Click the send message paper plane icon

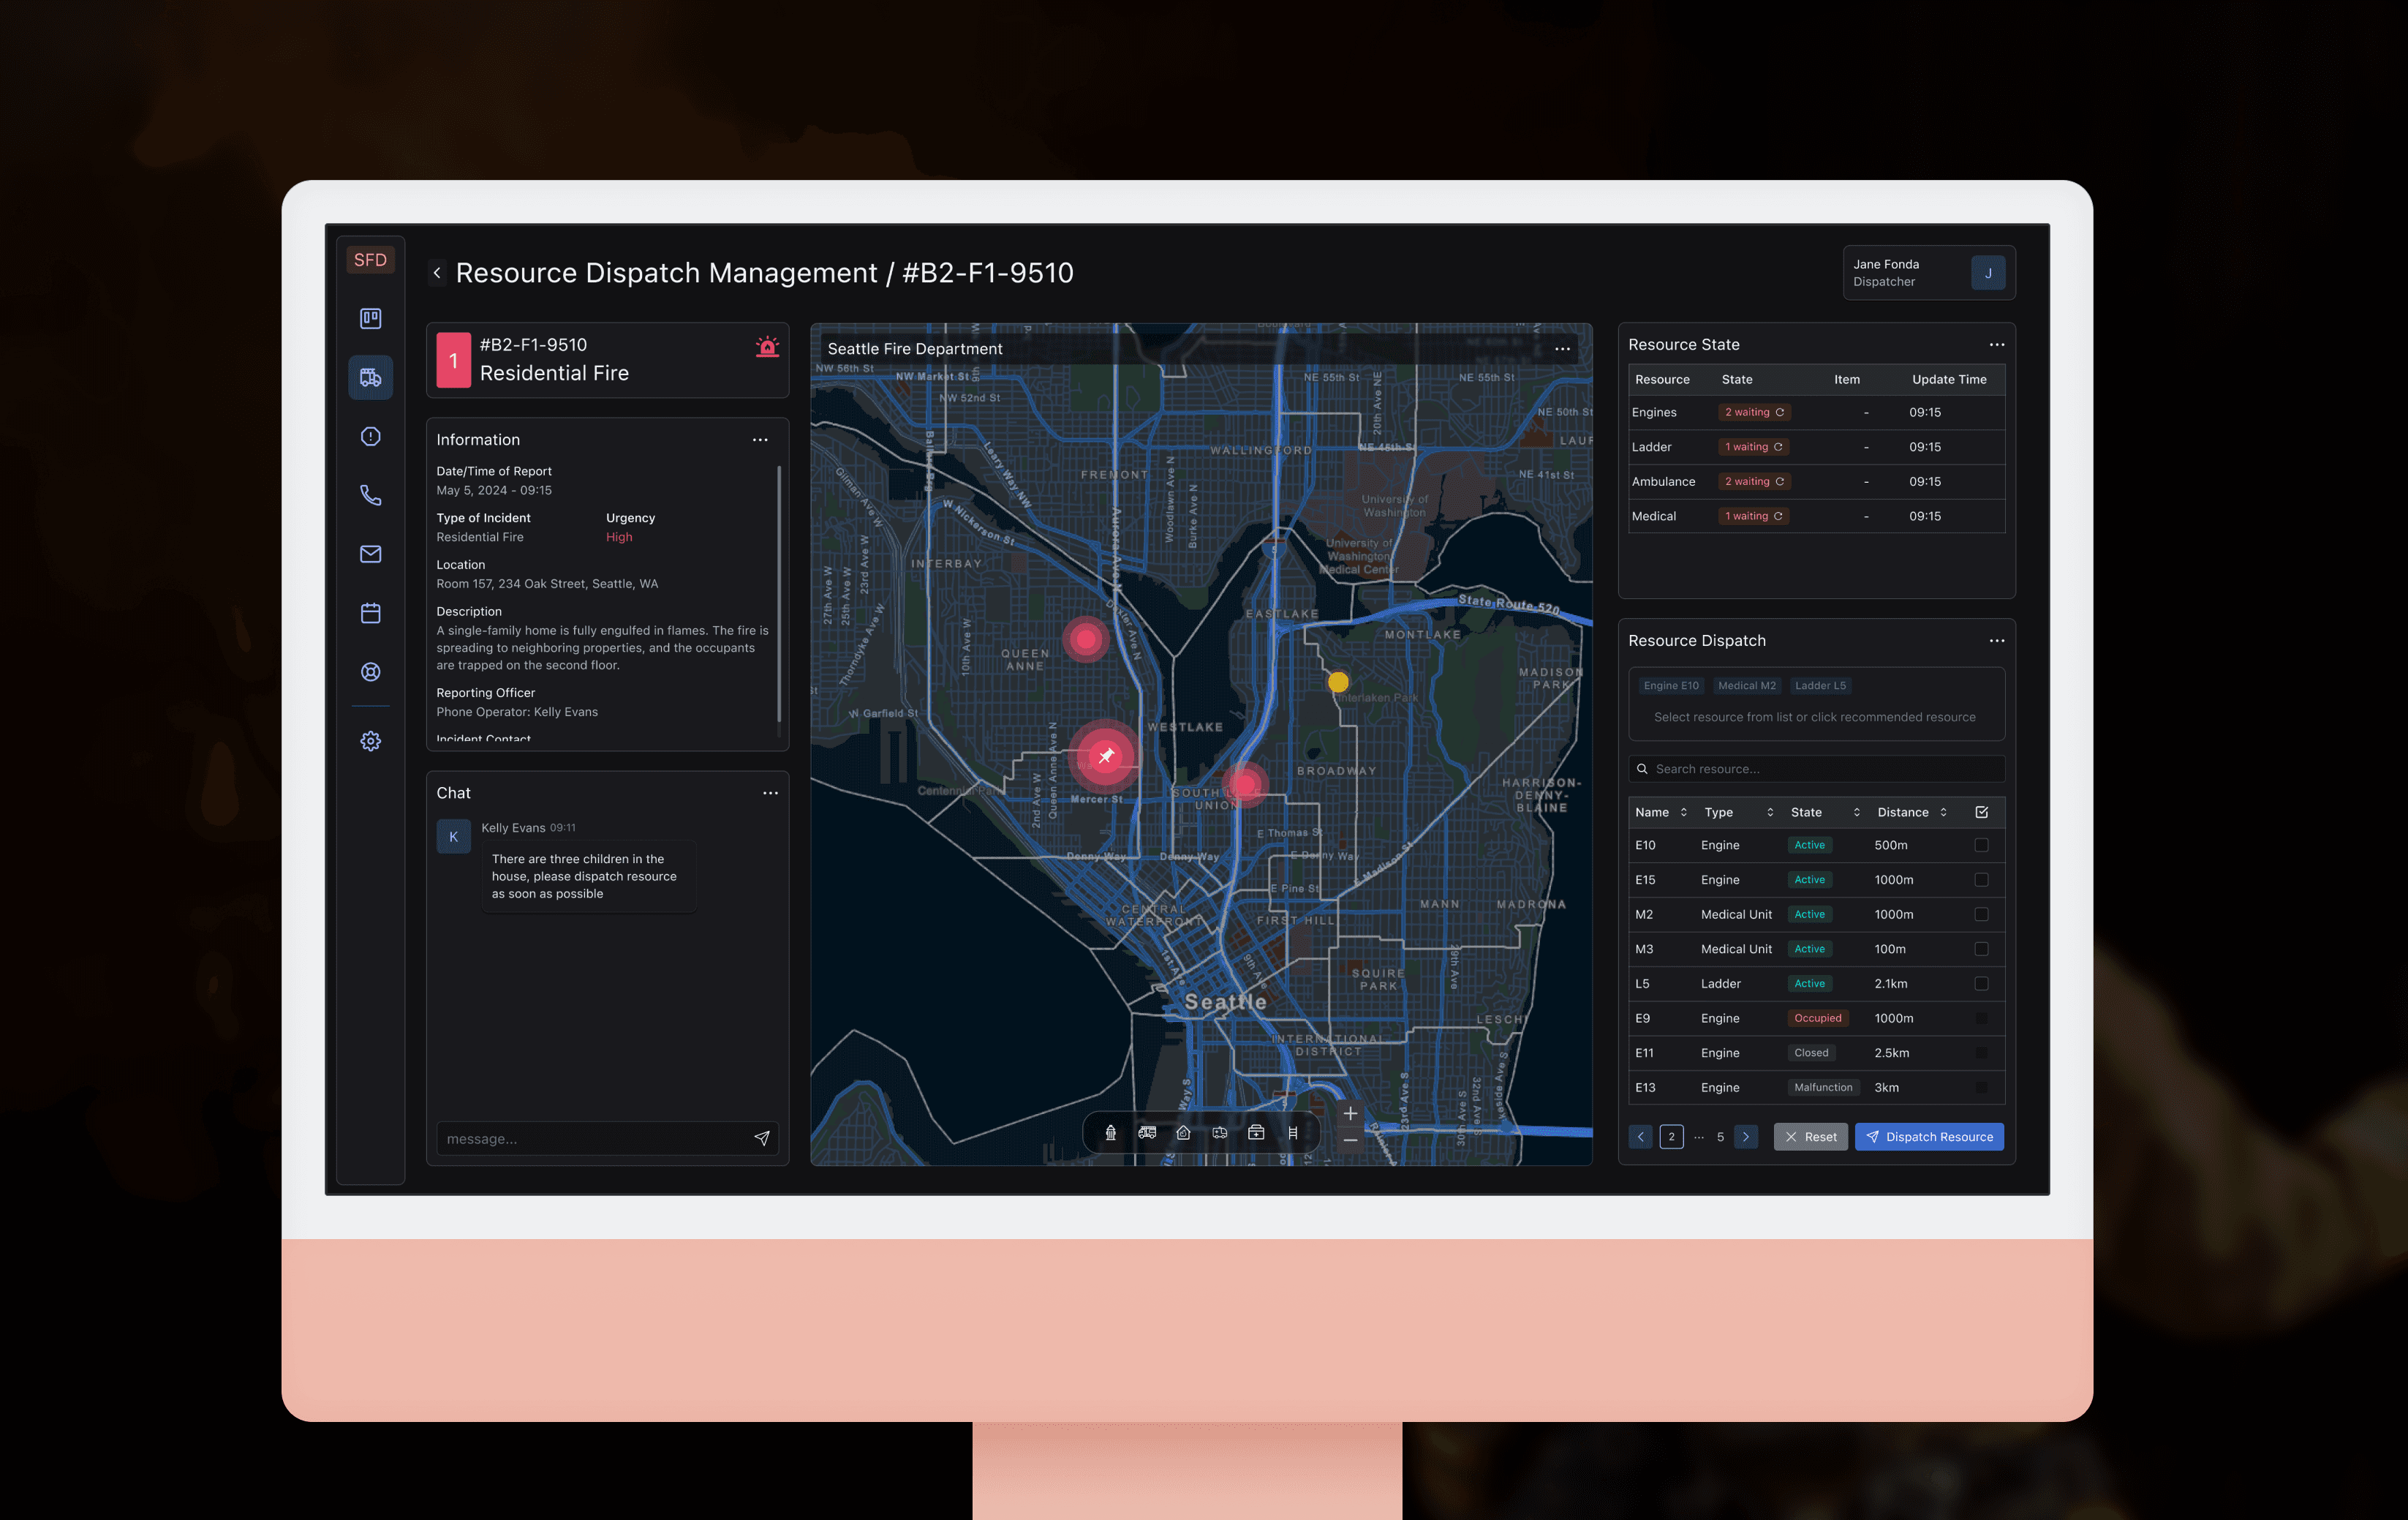pos(762,1138)
